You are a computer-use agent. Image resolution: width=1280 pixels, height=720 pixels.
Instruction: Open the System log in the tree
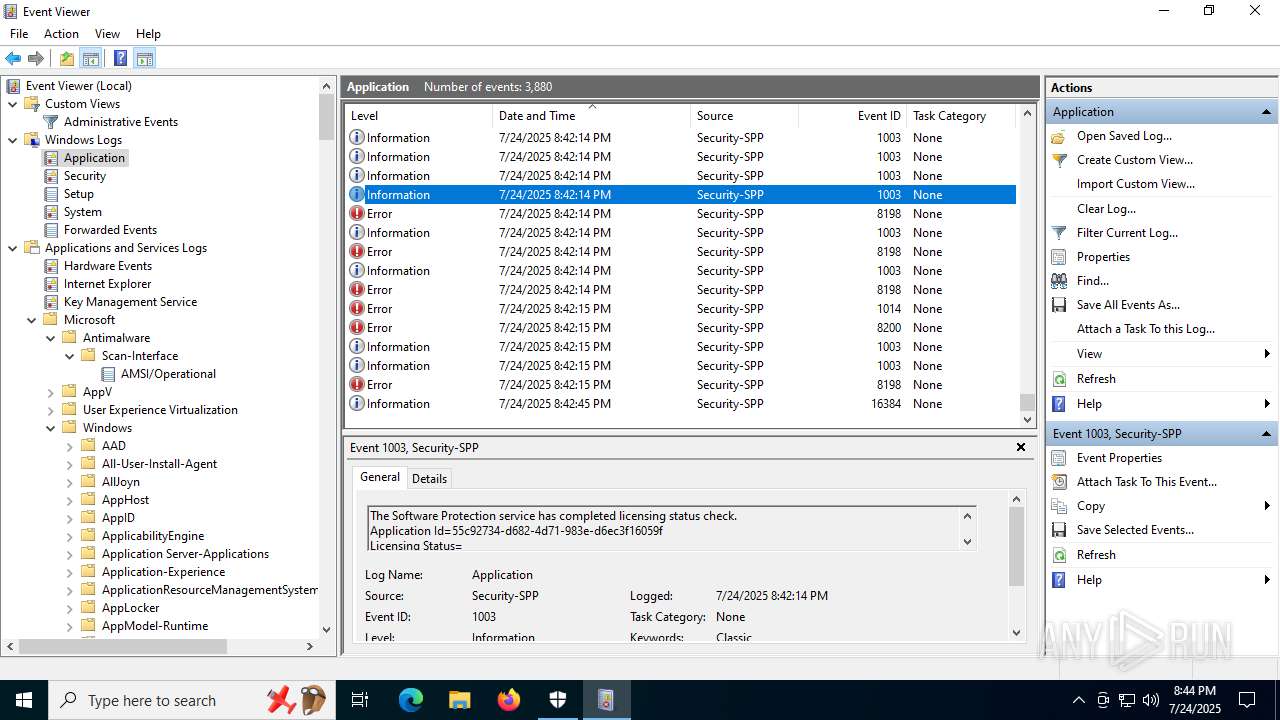pos(82,212)
